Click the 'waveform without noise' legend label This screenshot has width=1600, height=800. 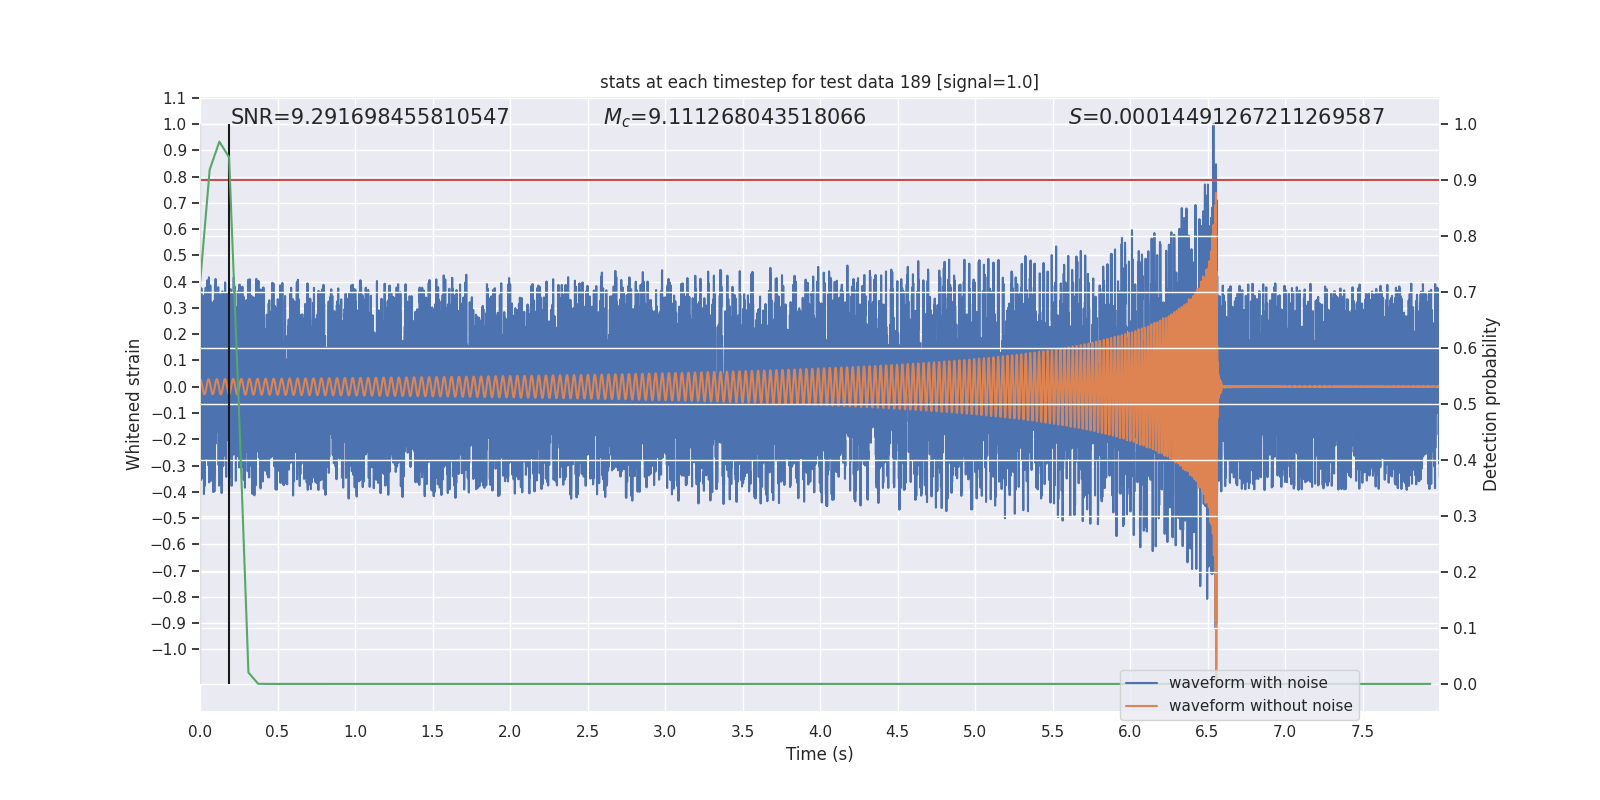pyautogui.click(x=1260, y=706)
